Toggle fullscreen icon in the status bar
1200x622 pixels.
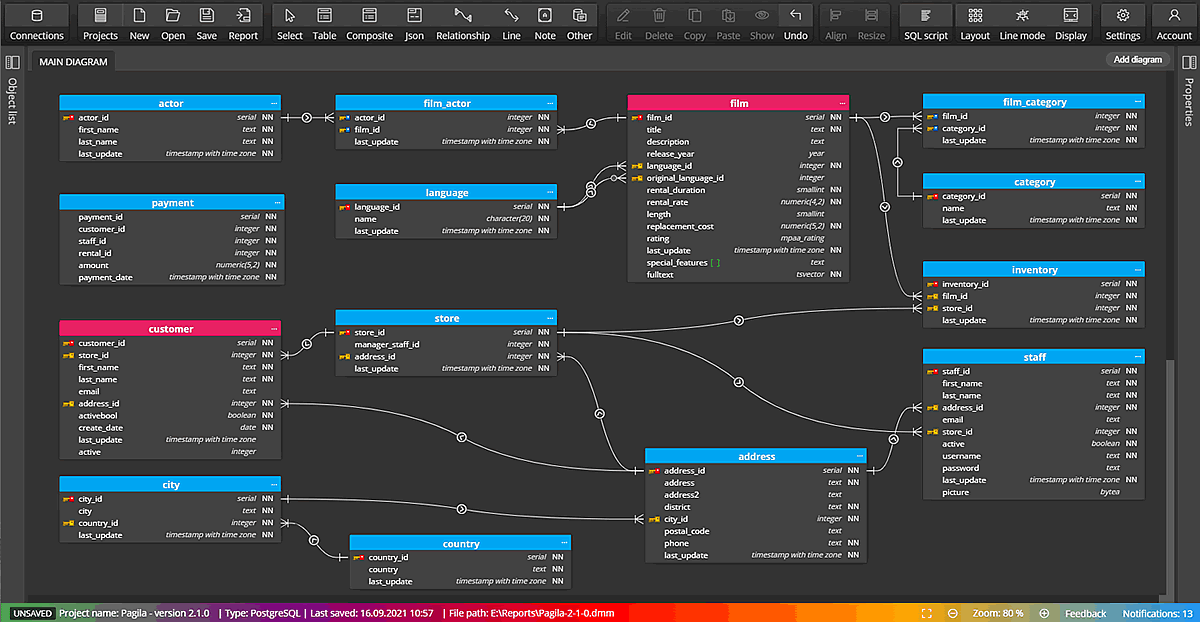coord(926,613)
